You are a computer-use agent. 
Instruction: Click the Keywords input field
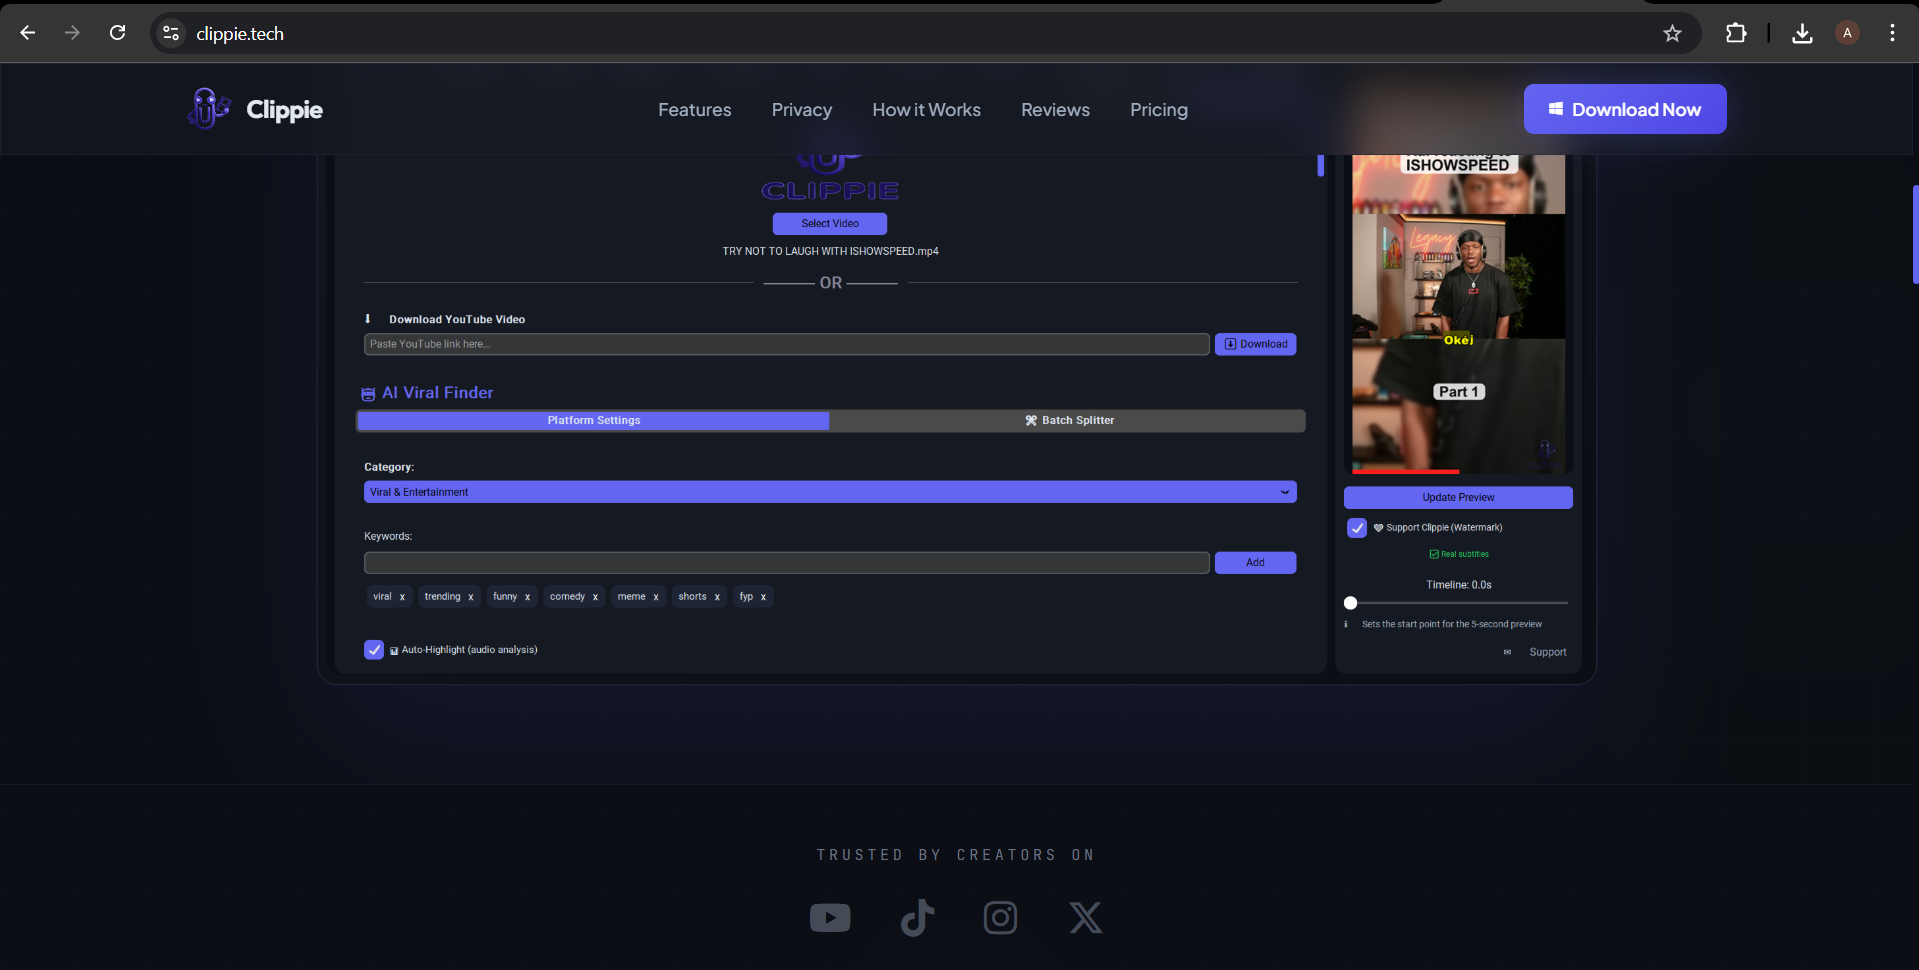tap(787, 563)
